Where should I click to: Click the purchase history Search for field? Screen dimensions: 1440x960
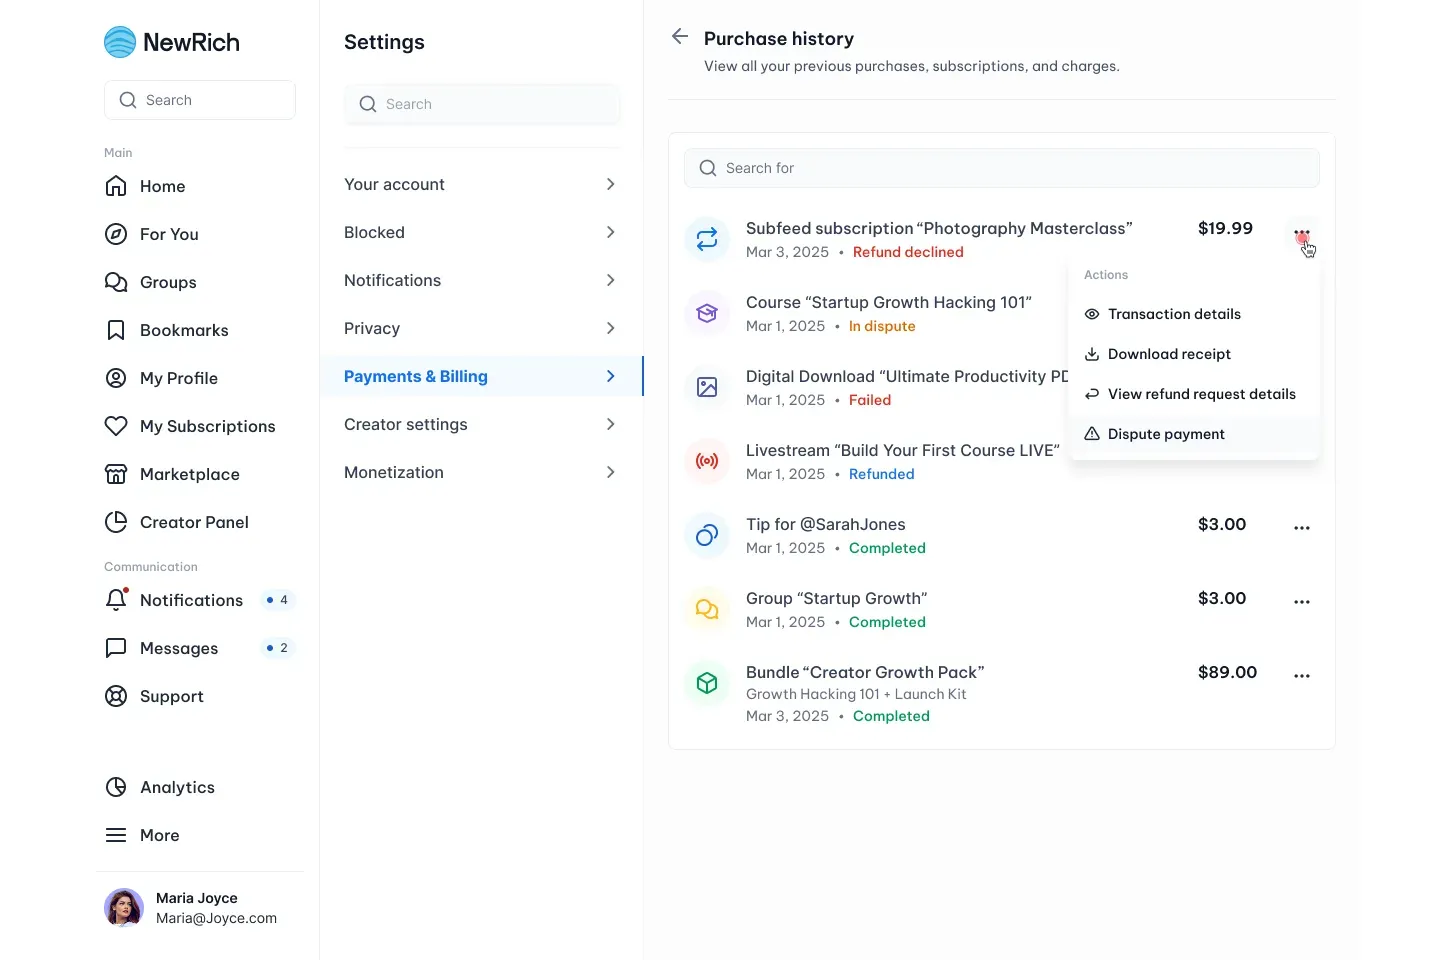[x=1002, y=168]
